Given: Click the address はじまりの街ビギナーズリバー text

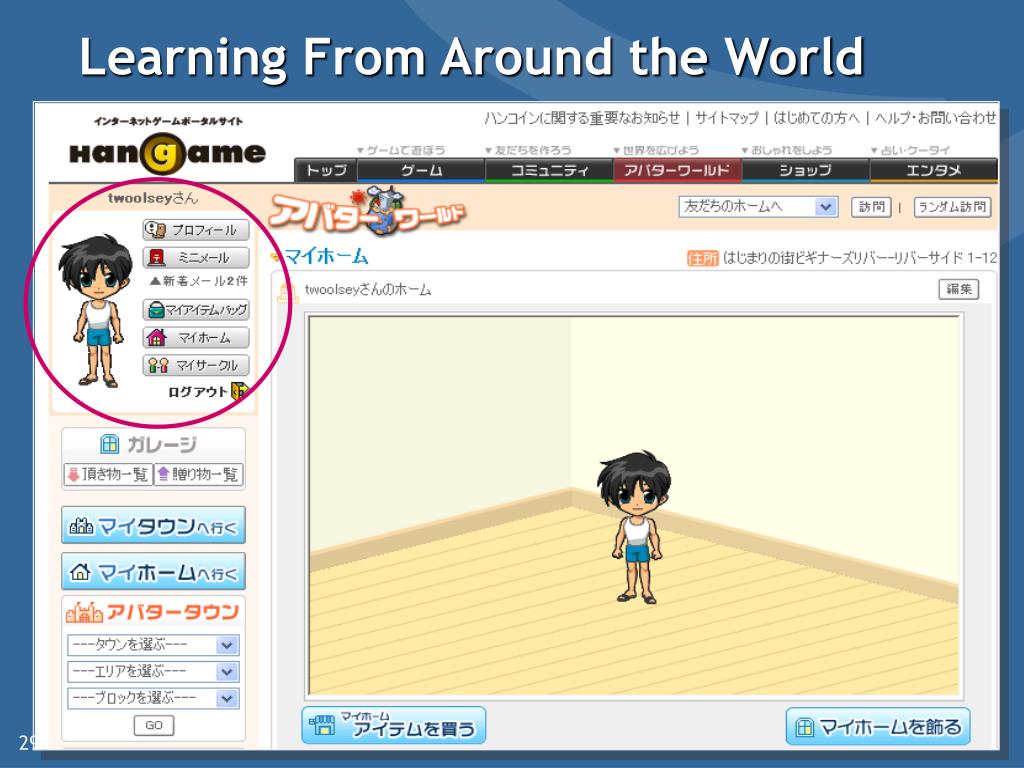Looking at the screenshot, I should point(860,258).
